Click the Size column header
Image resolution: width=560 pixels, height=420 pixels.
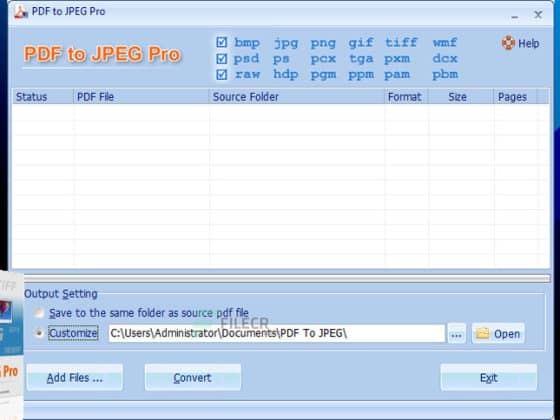point(461,97)
